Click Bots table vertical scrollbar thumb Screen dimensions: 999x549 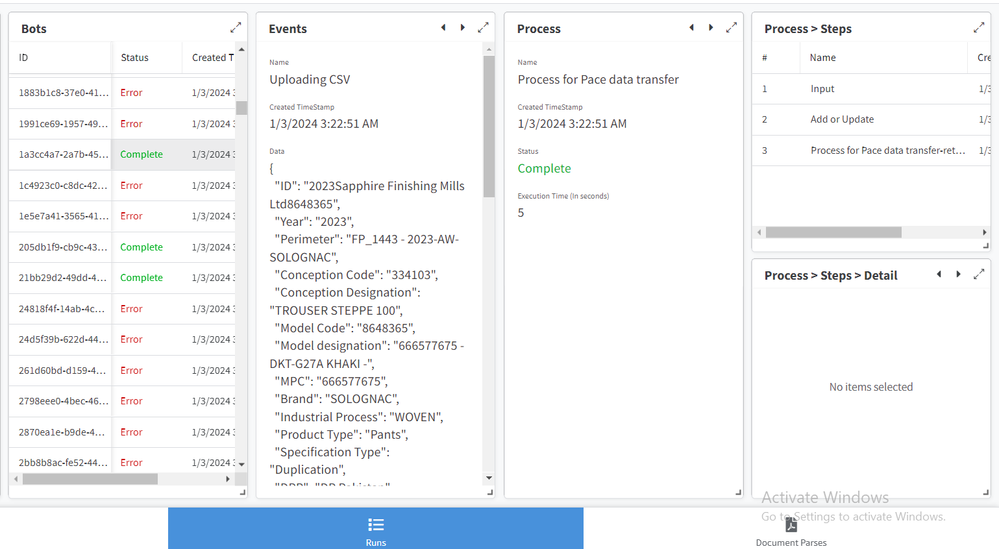tap(241, 108)
